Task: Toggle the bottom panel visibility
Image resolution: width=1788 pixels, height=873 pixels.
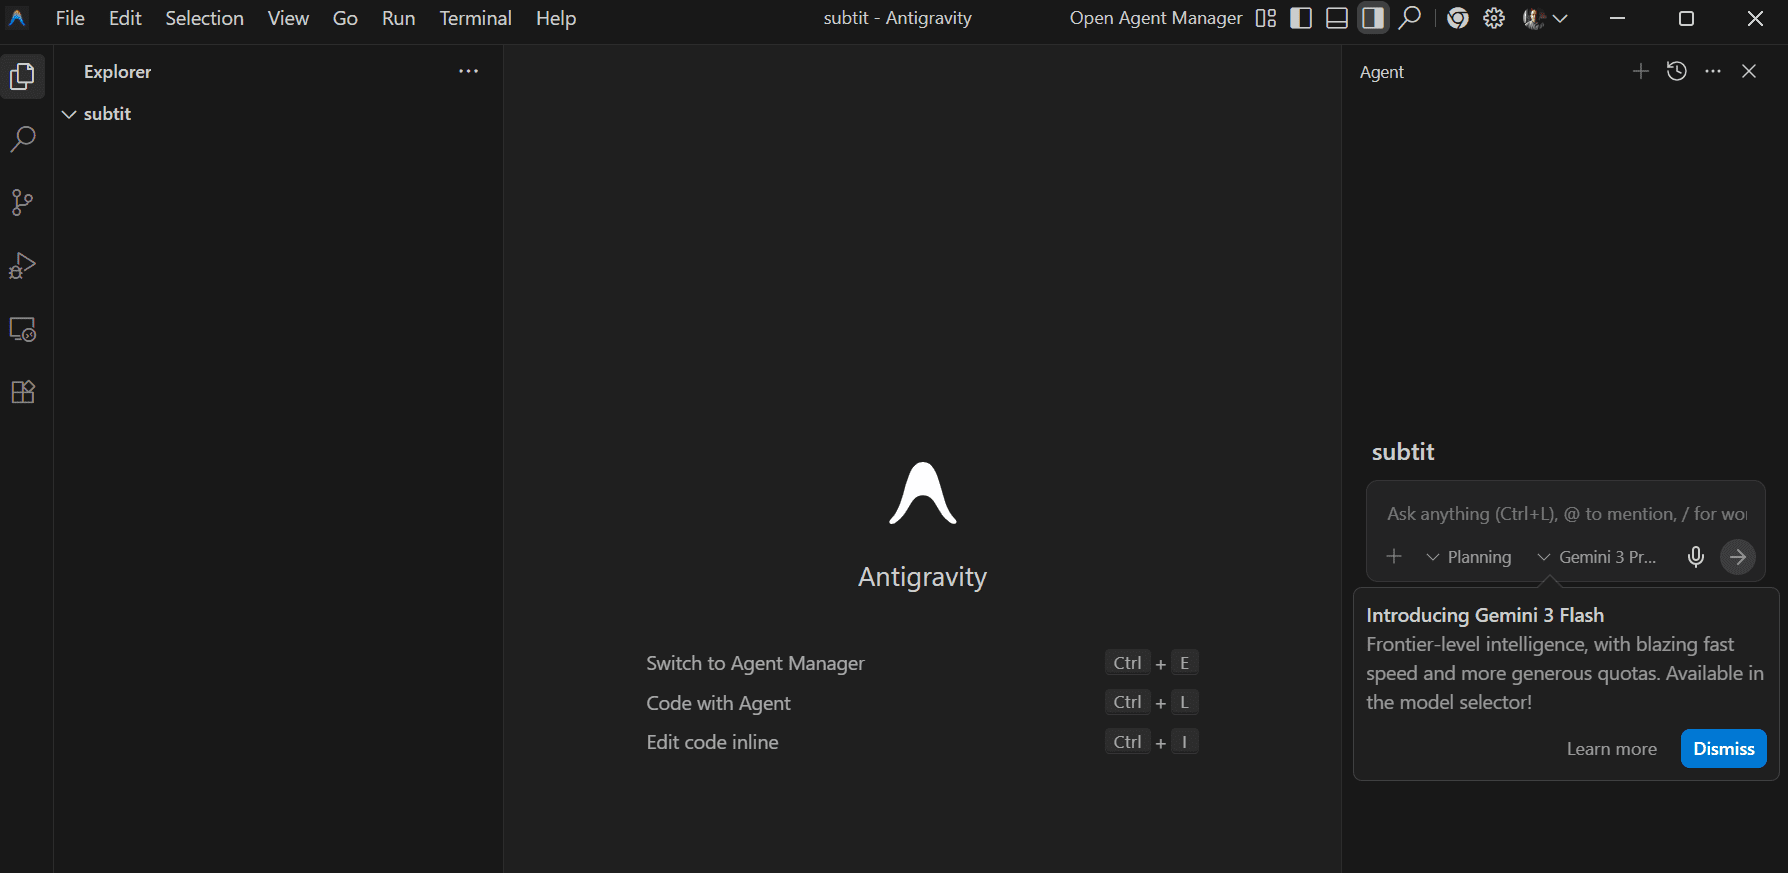Action: click(x=1337, y=18)
